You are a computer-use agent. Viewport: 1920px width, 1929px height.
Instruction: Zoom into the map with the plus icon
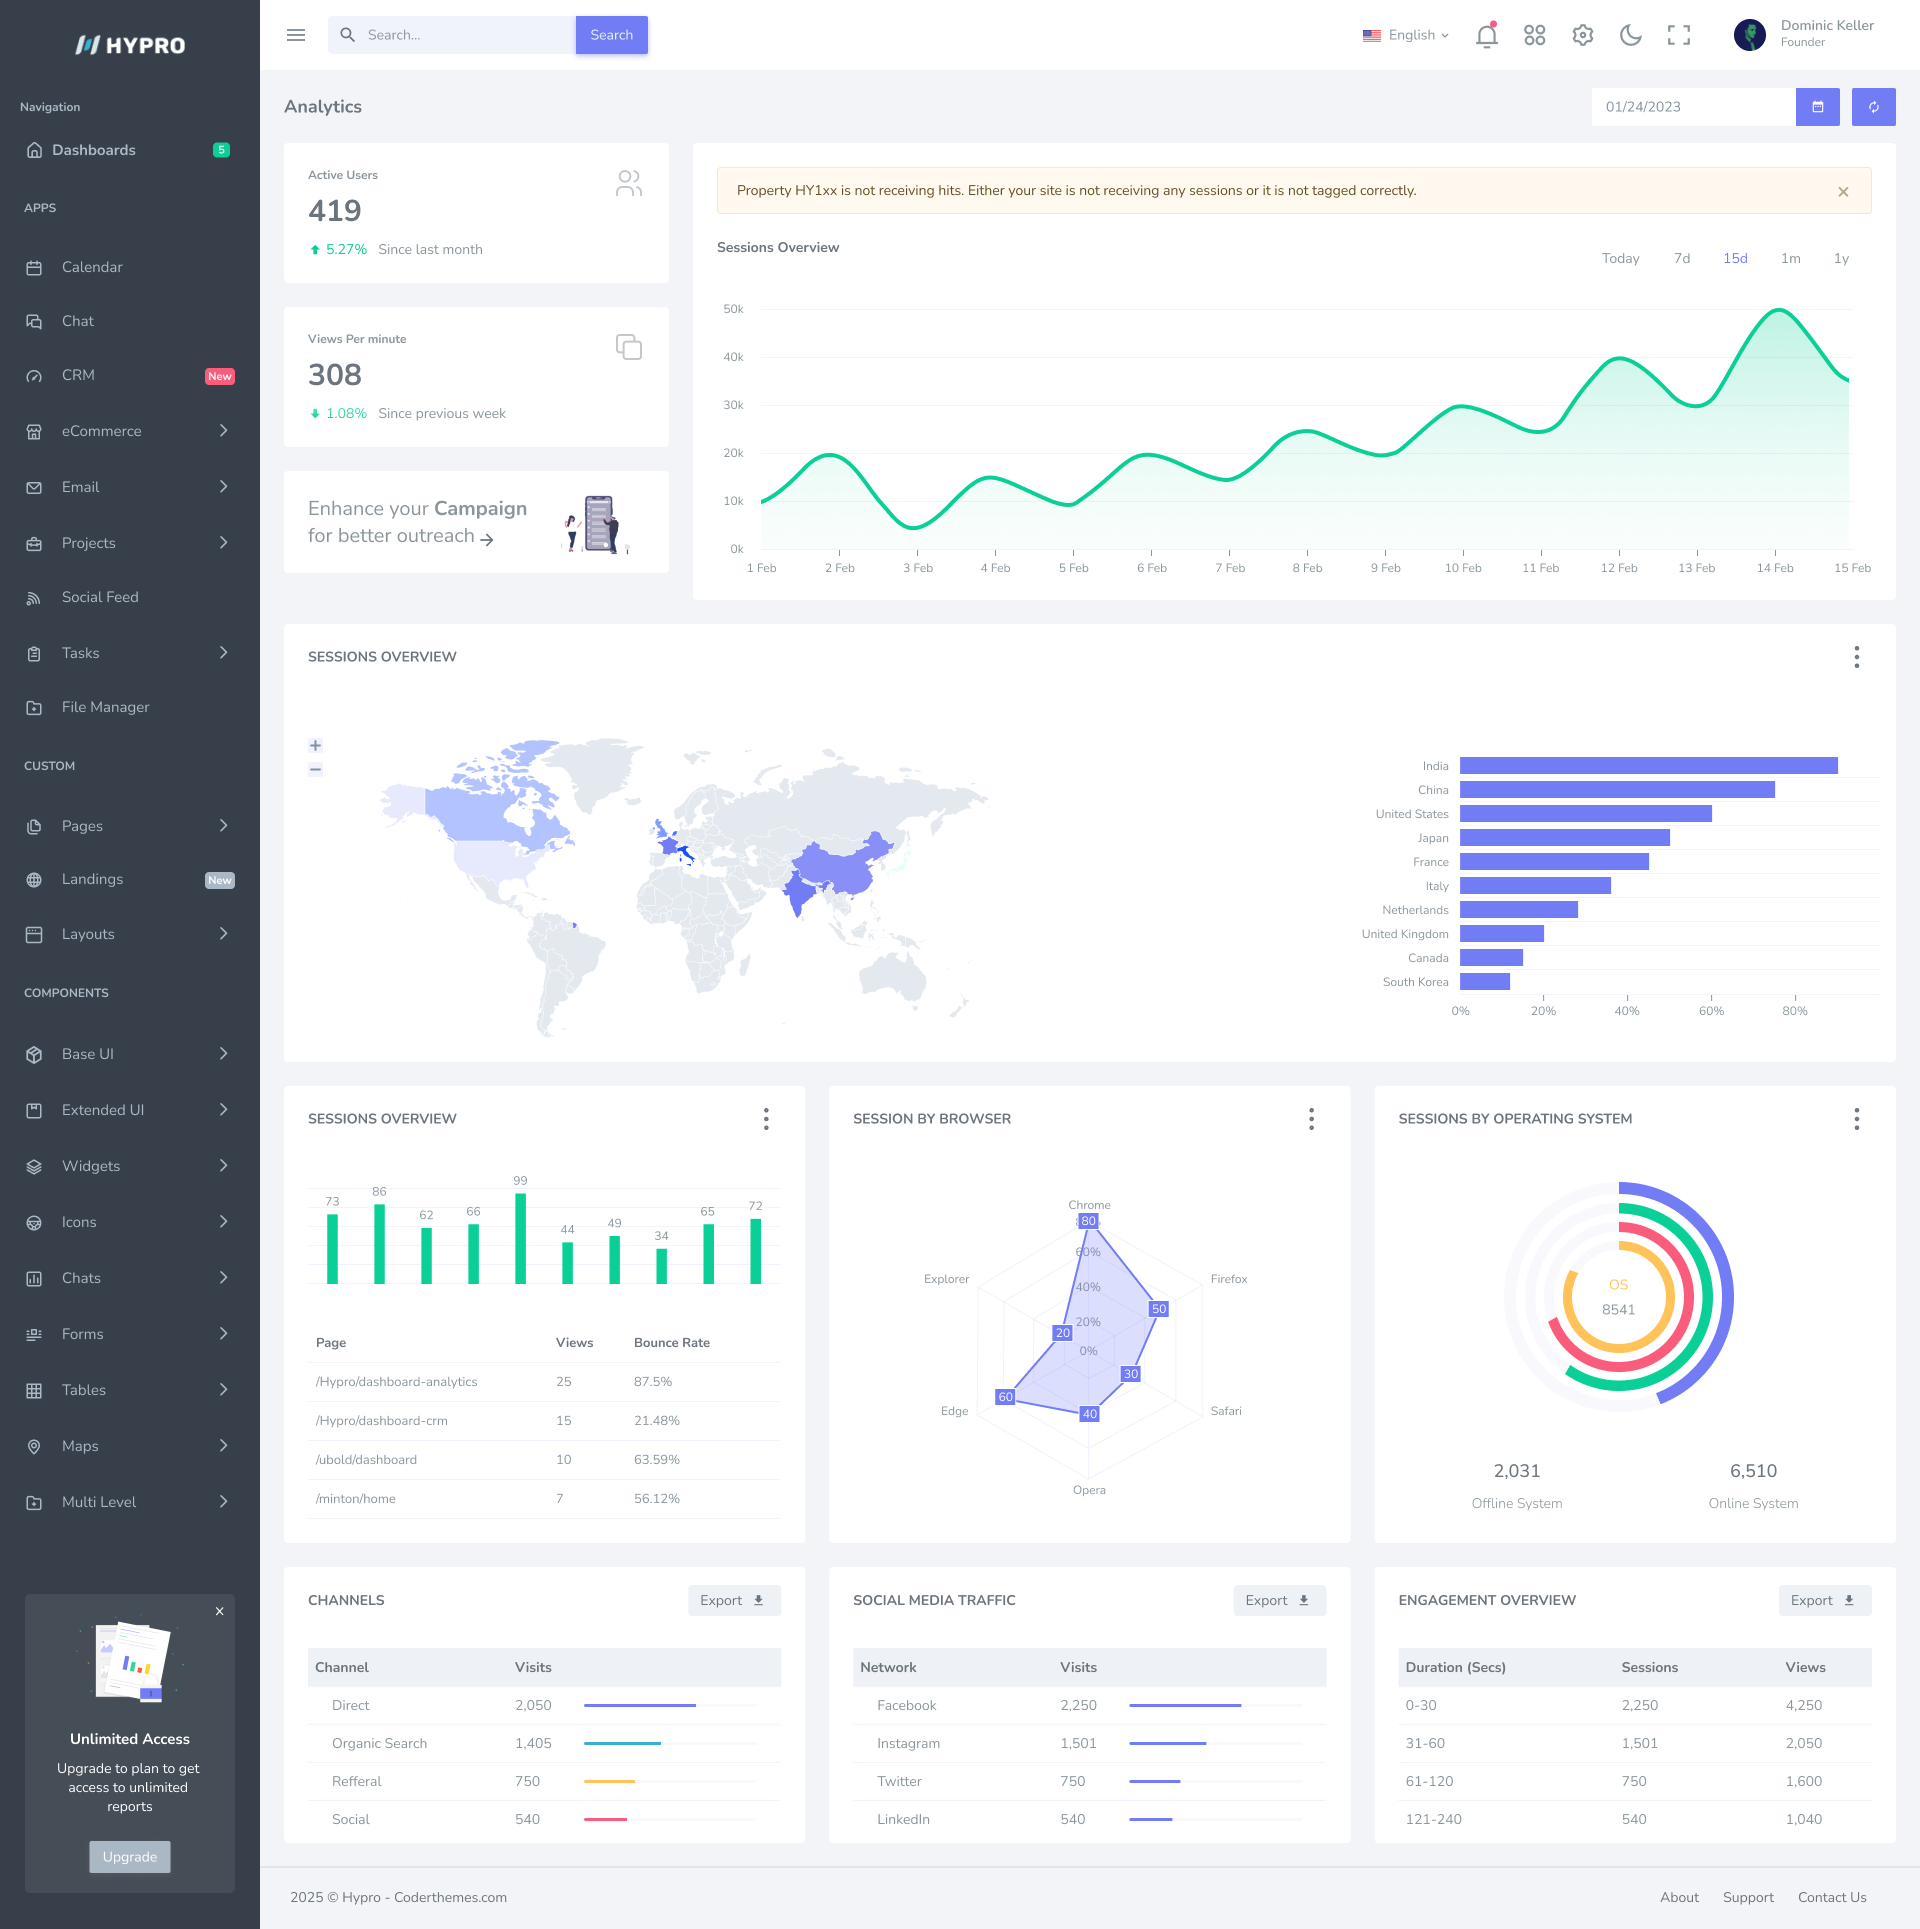[314, 745]
